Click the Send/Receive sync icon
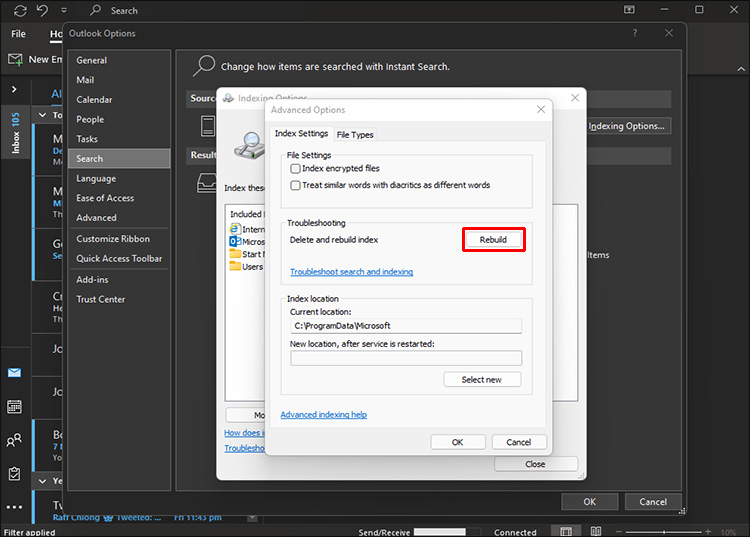Viewport: 750px width, 537px height. 20,10
